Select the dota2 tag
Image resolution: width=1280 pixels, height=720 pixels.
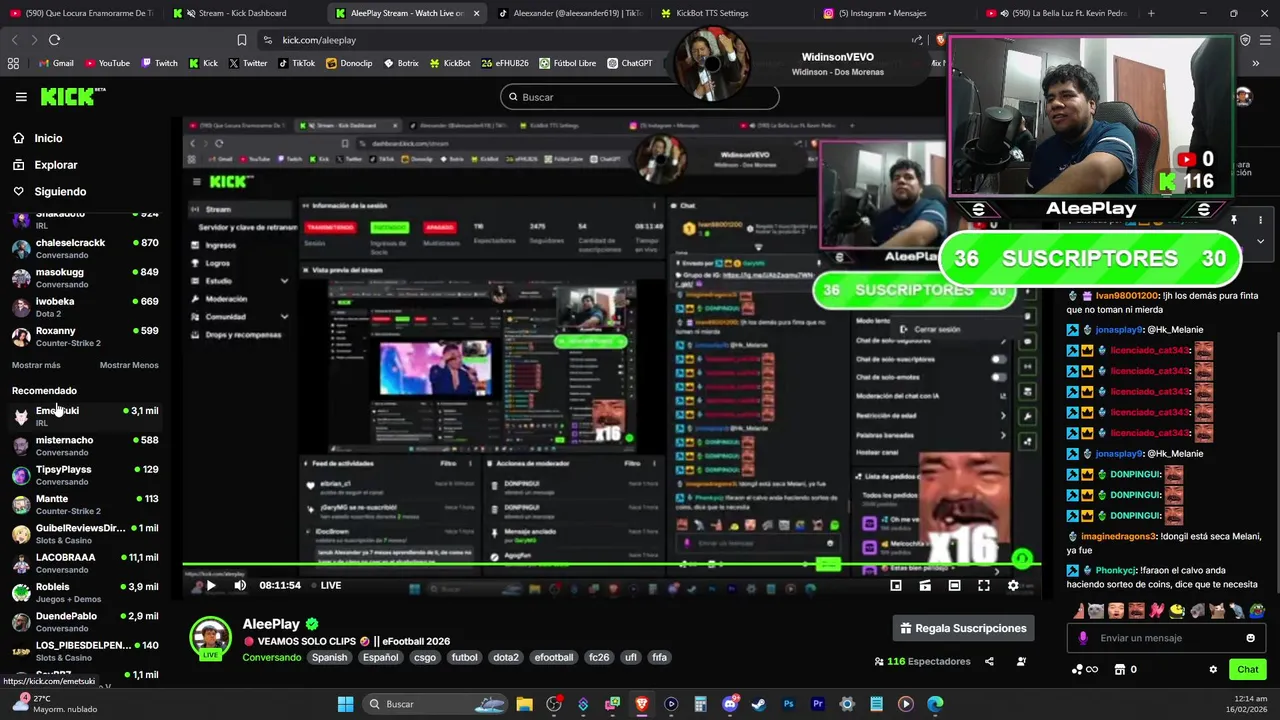(506, 658)
